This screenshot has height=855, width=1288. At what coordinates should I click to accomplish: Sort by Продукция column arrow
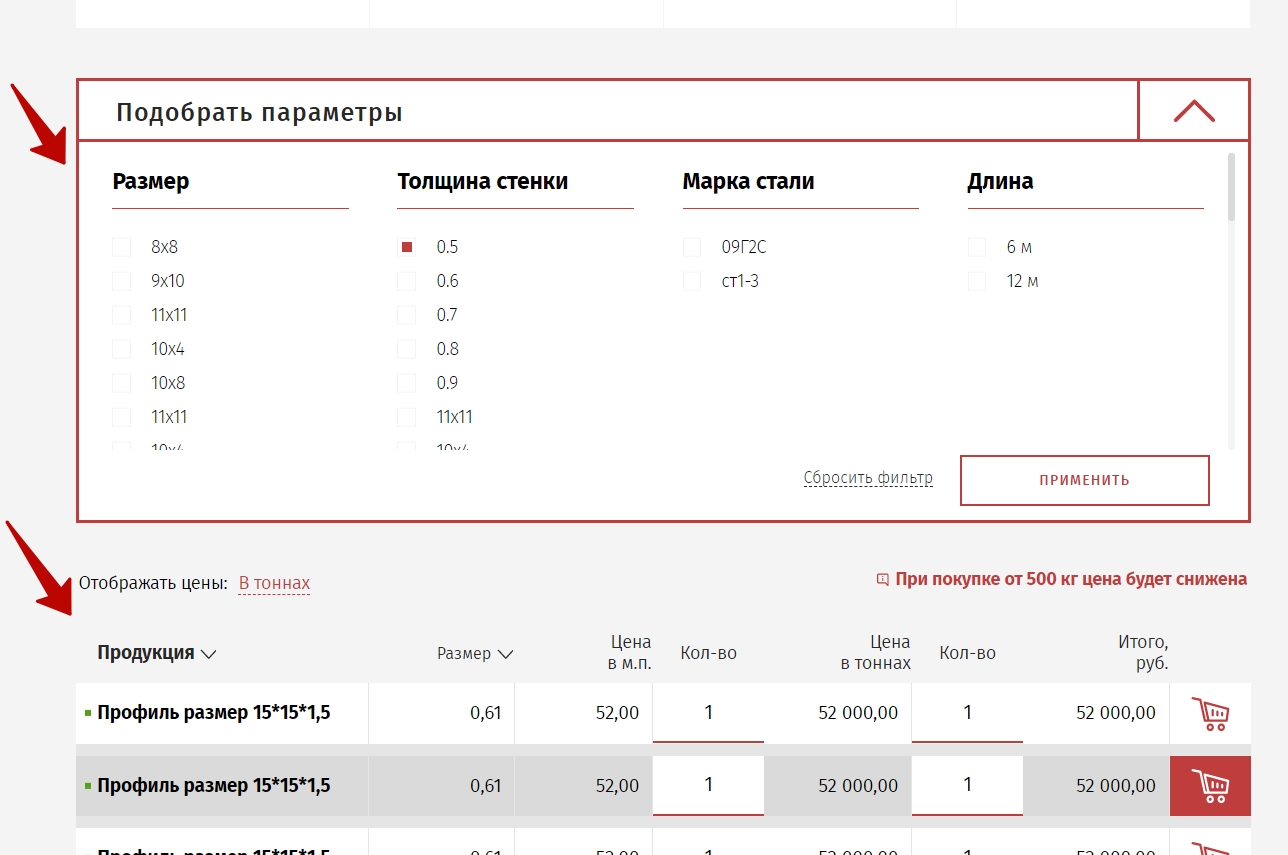208,654
